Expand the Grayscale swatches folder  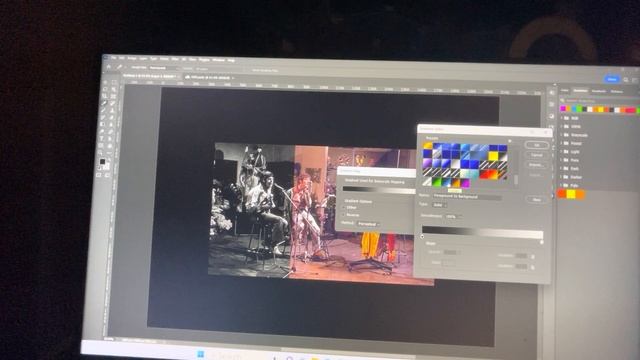pyautogui.click(x=561, y=135)
